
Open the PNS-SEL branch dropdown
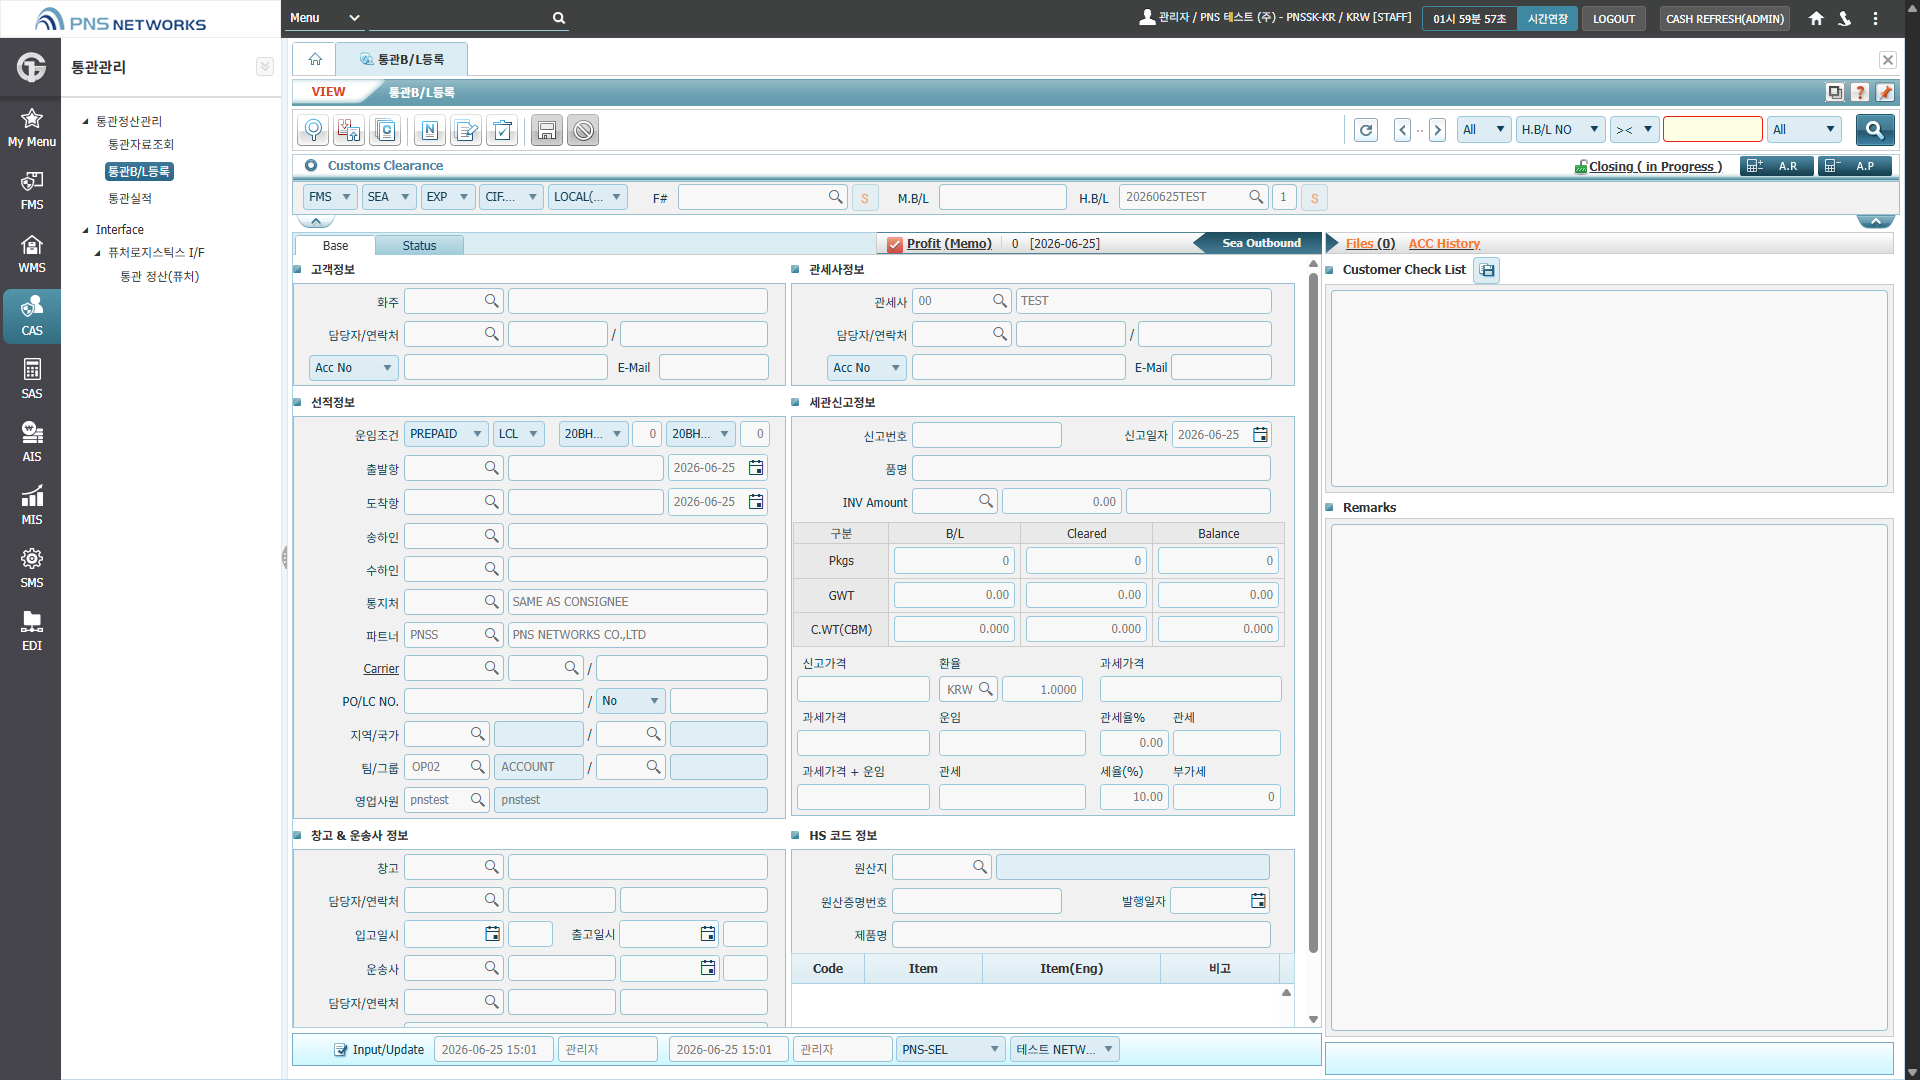950,1050
